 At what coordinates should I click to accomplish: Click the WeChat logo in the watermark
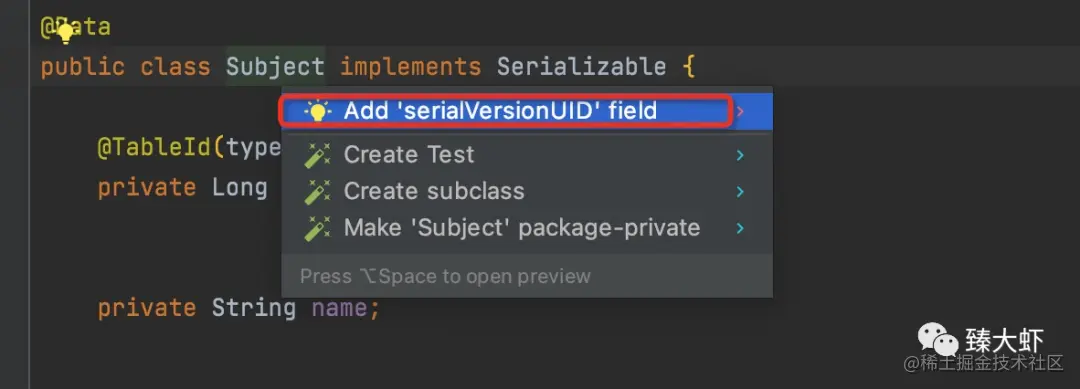click(936, 339)
